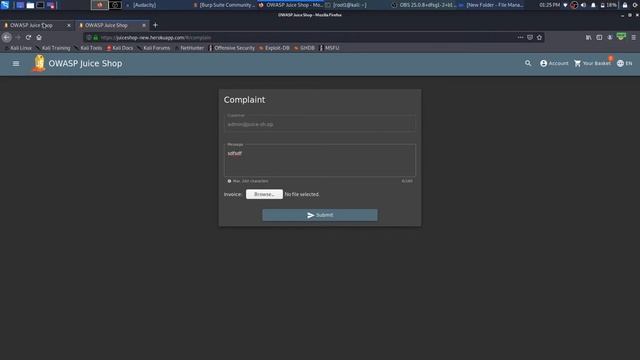Toggle the Firefox sidebar icon
Viewport: 640px width, 360px height.
pyautogui.click(x=599, y=38)
